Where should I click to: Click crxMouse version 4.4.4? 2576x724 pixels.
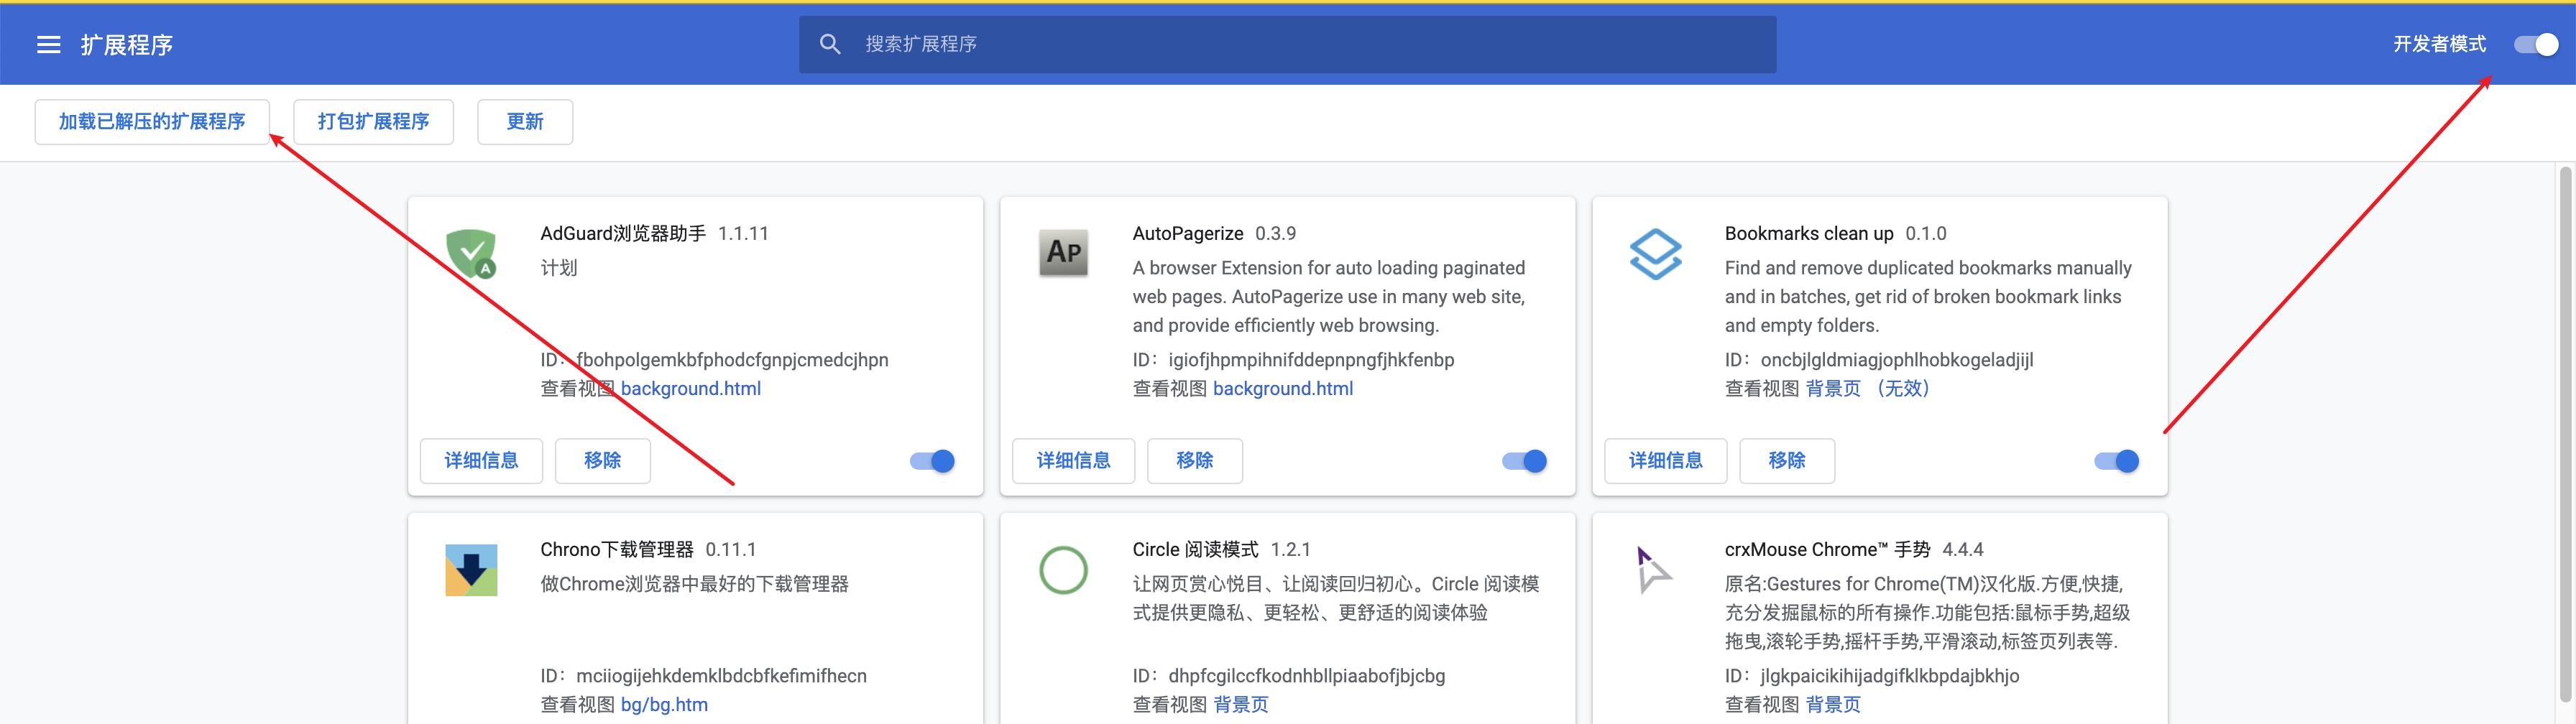[1963, 550]
